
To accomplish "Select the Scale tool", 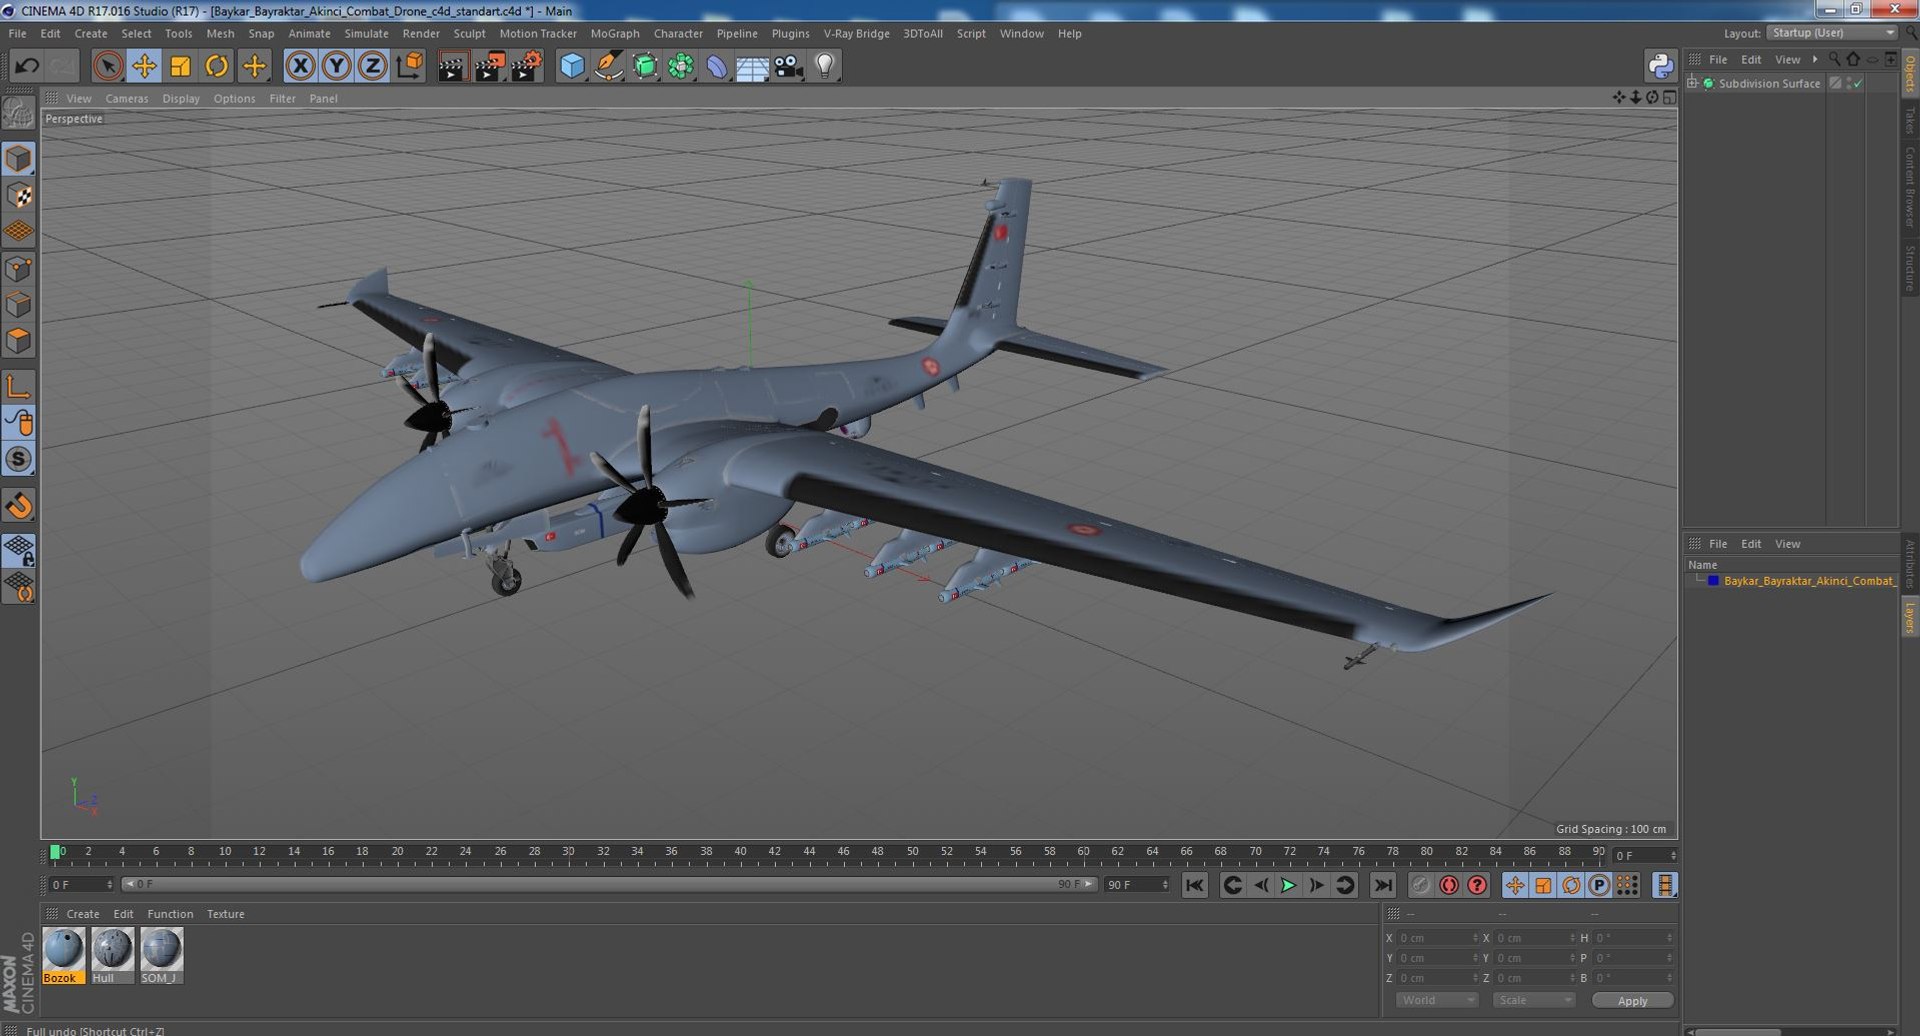I will [x=180, y=66].
